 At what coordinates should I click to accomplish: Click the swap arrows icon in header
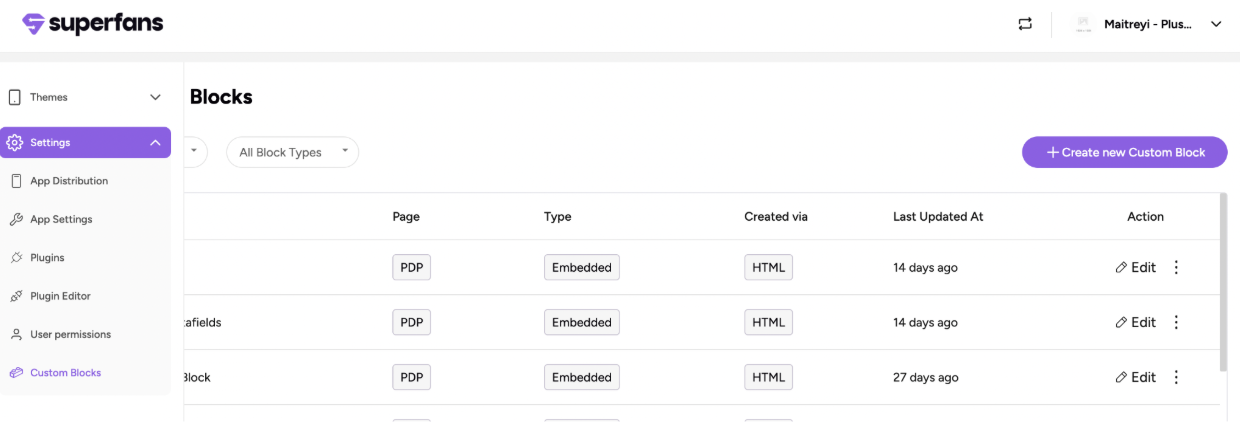click(1025, 24)
